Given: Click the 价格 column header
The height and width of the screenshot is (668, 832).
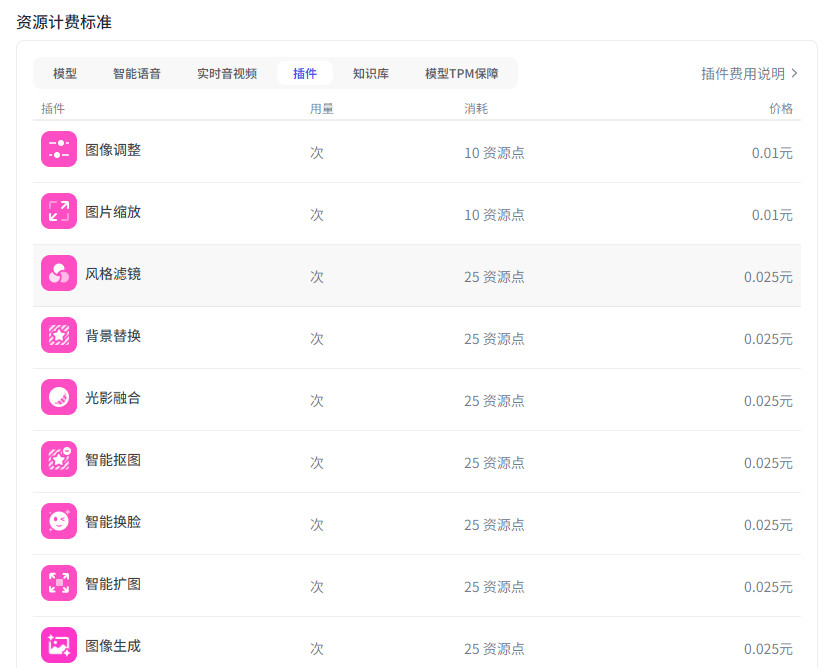Looking at the screenshot, I should pos(781,109).
